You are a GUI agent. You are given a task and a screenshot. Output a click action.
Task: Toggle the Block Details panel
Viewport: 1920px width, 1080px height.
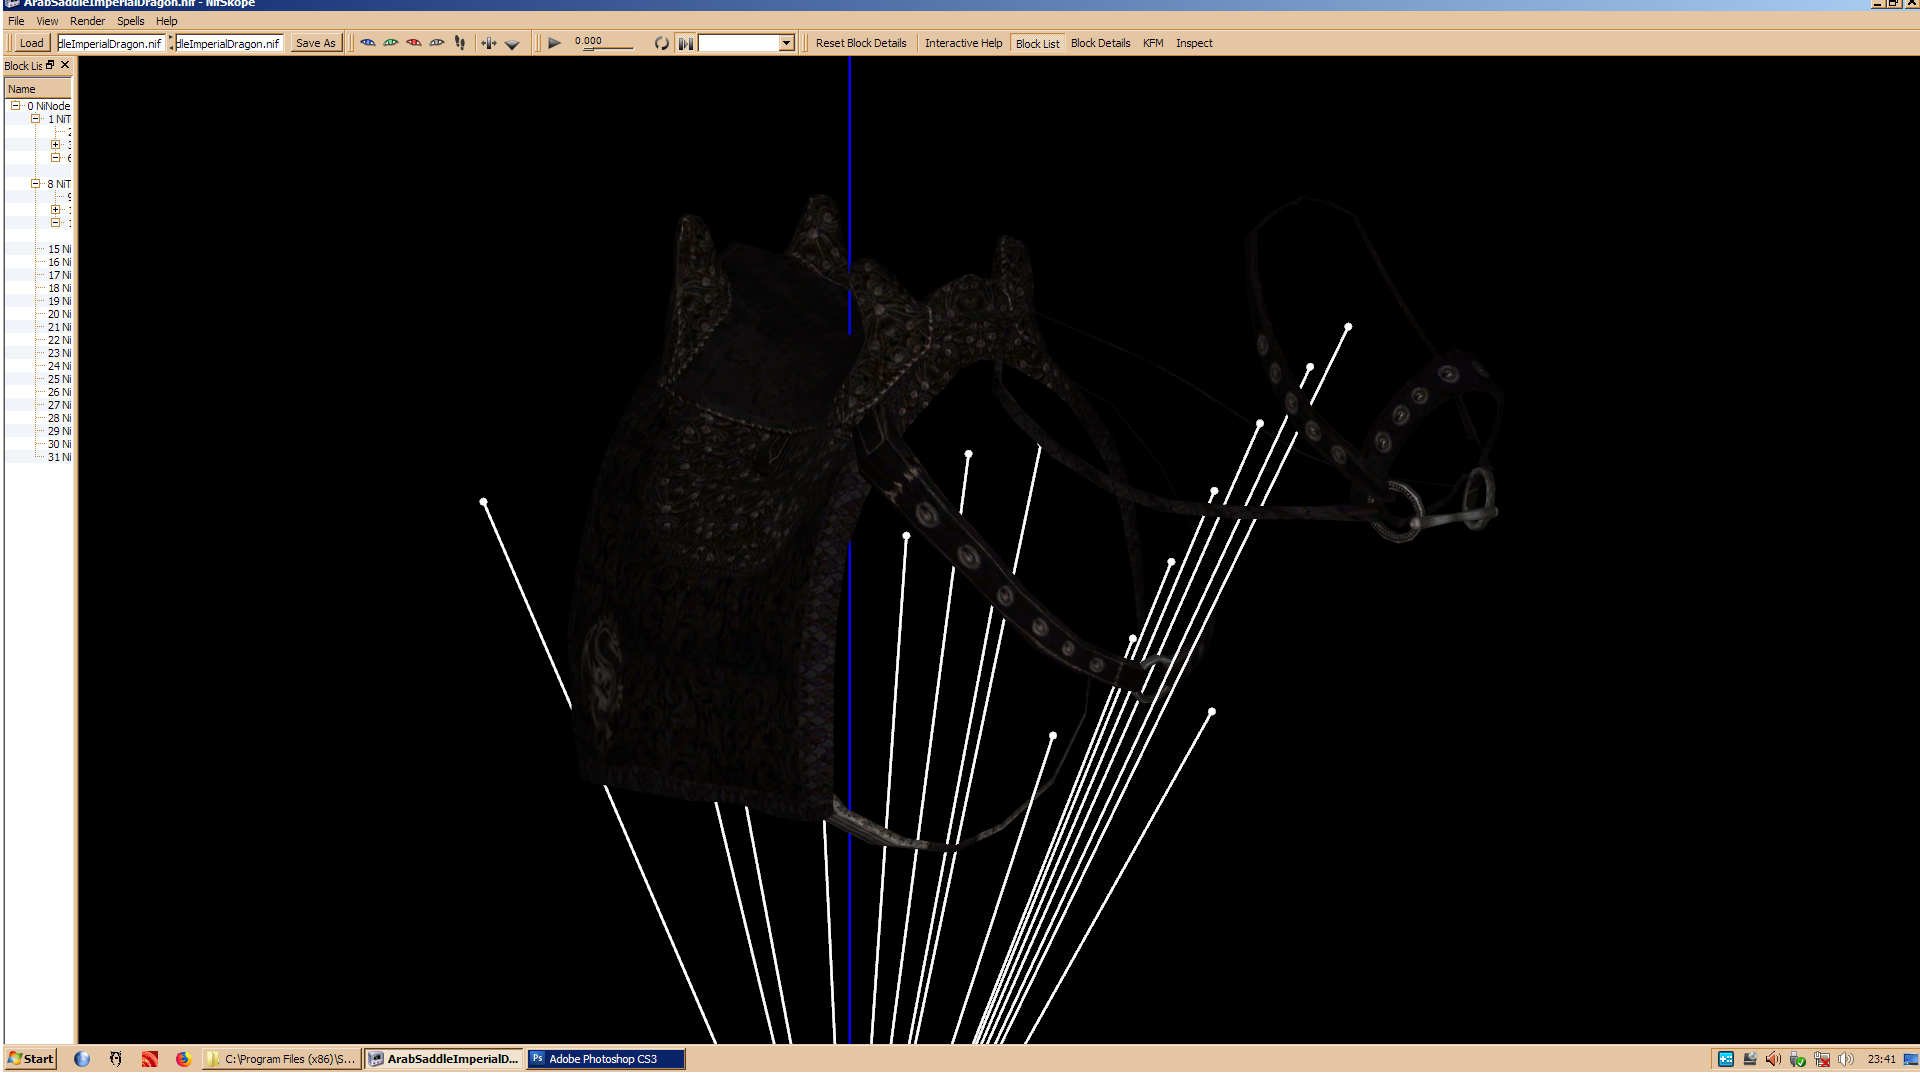1100,43
